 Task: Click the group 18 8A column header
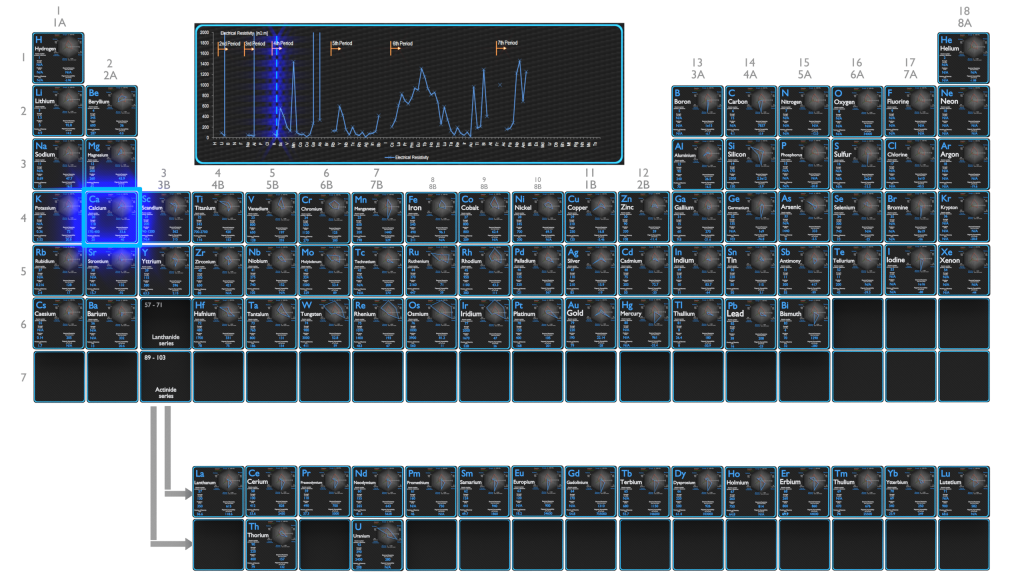tap(964, 17)
